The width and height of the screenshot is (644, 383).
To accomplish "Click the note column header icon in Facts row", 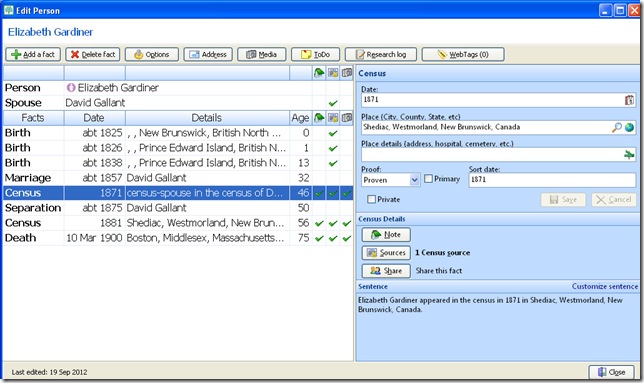I will coord(319,118).
